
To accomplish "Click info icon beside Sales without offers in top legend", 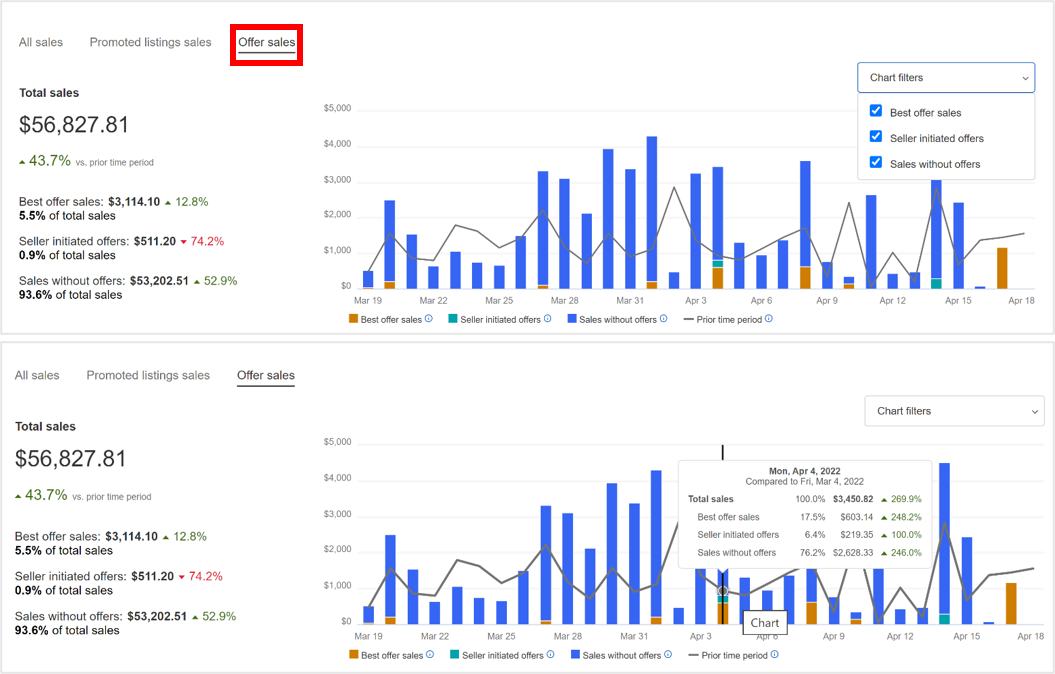I will pyautogui.click(x=663, y=319).
